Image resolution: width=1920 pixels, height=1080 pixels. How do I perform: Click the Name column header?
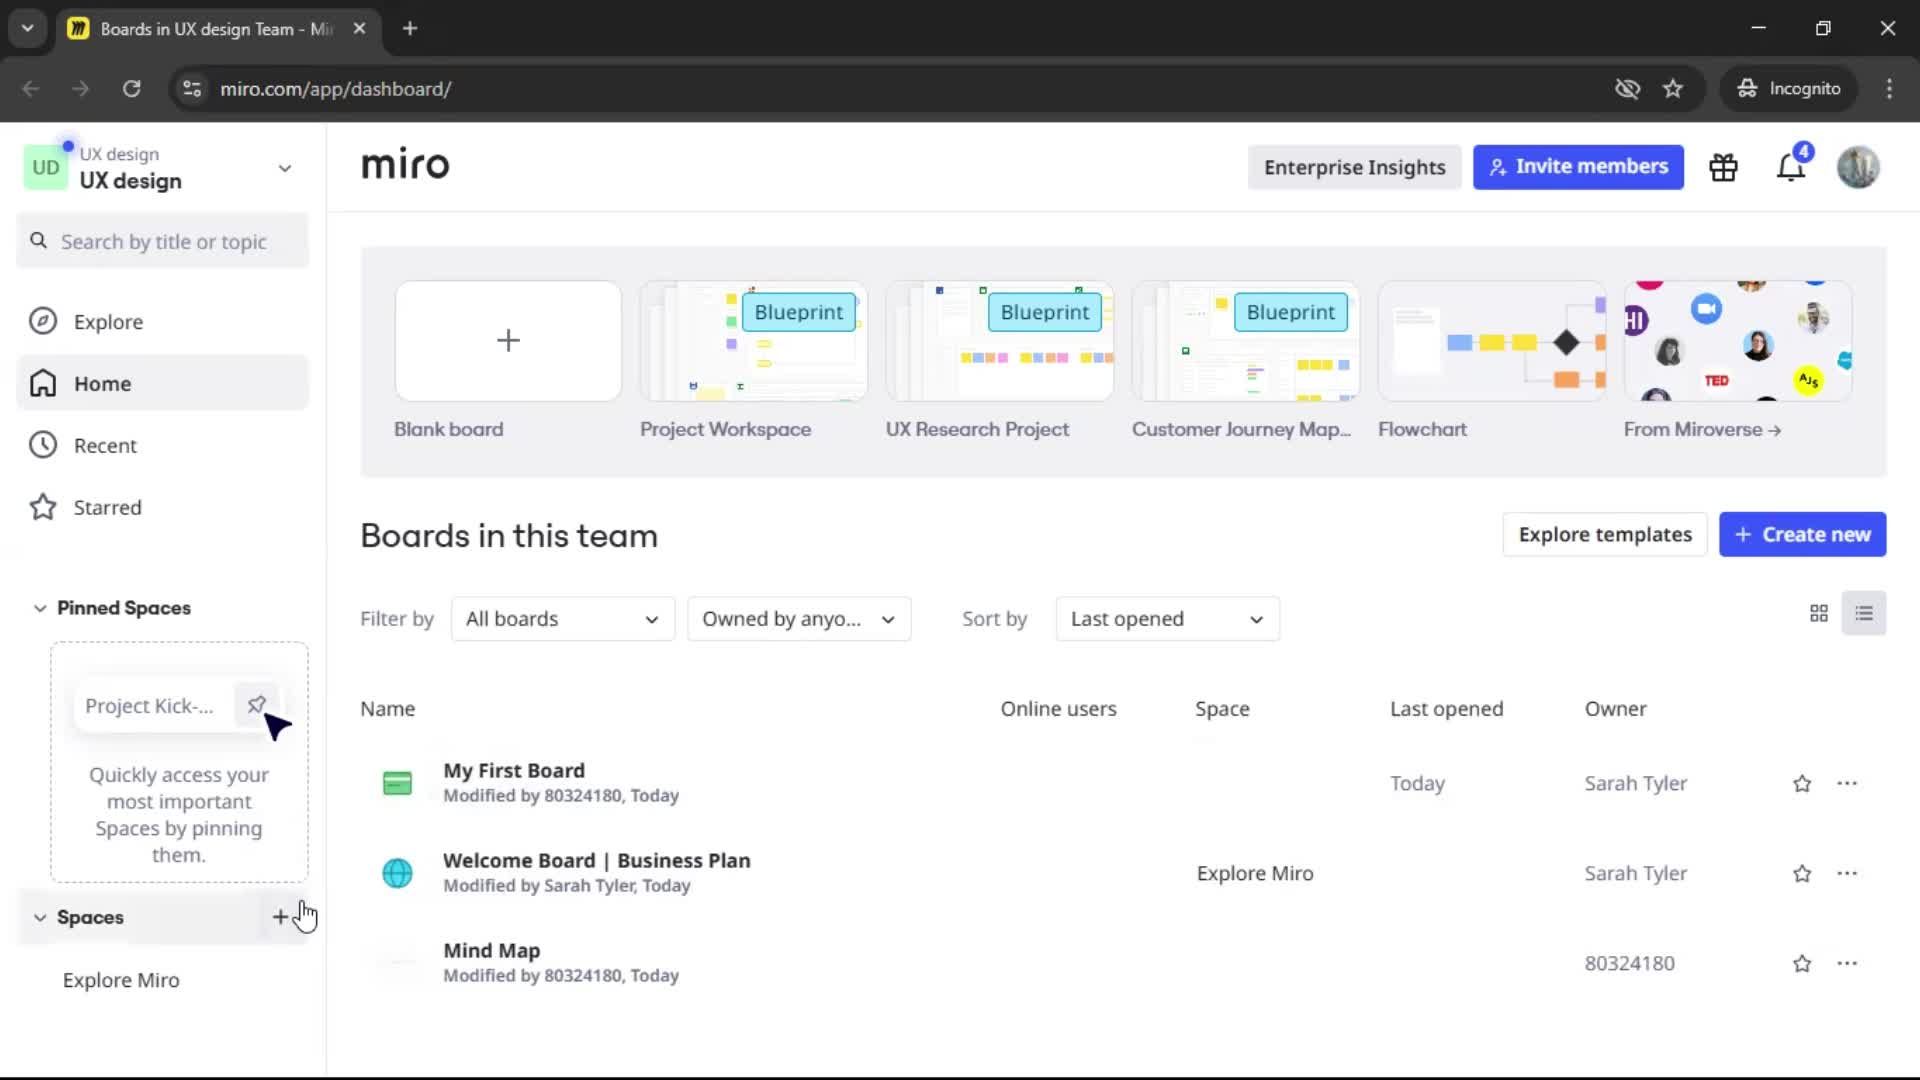point(387,709)
